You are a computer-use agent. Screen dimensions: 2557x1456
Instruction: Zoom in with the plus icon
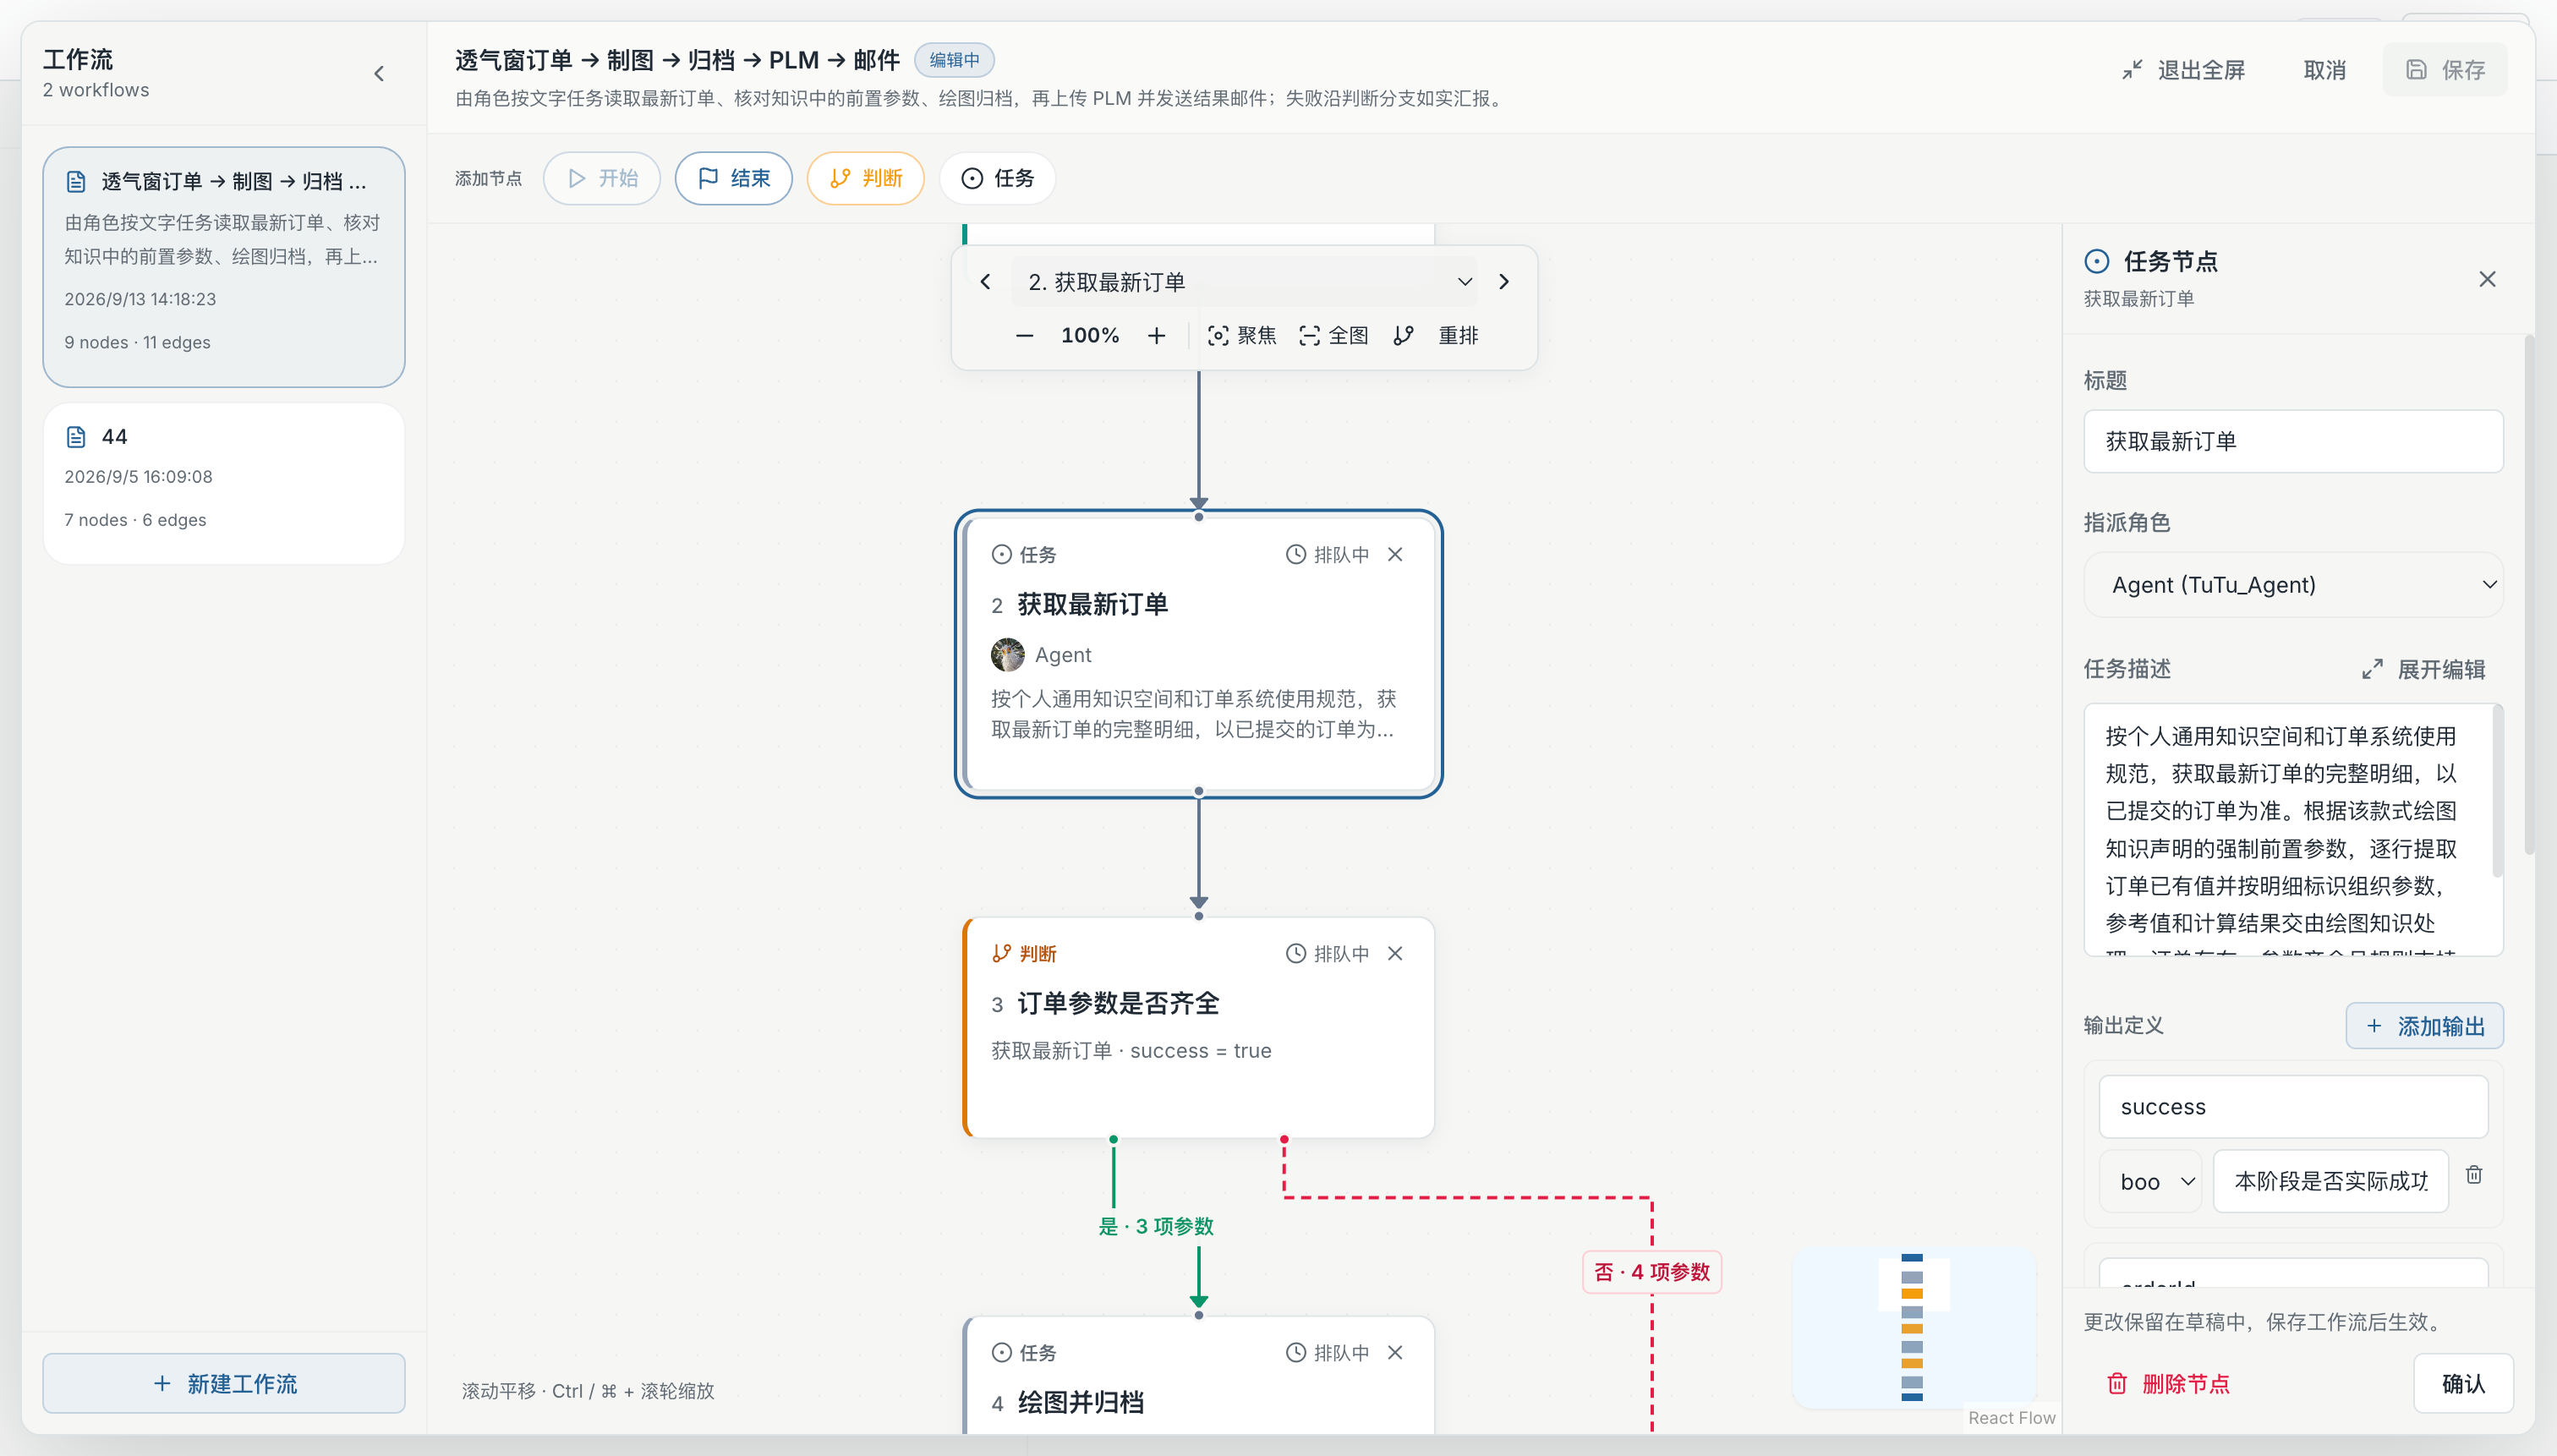(1156, 336)
